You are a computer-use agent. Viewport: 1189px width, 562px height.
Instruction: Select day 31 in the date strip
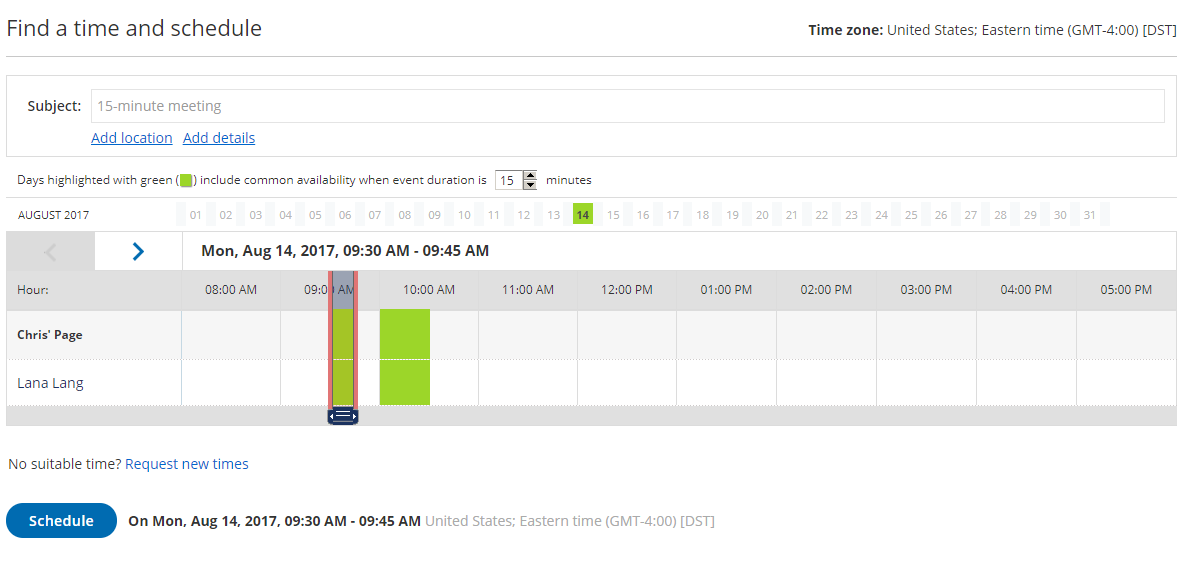coord(1090,215)
